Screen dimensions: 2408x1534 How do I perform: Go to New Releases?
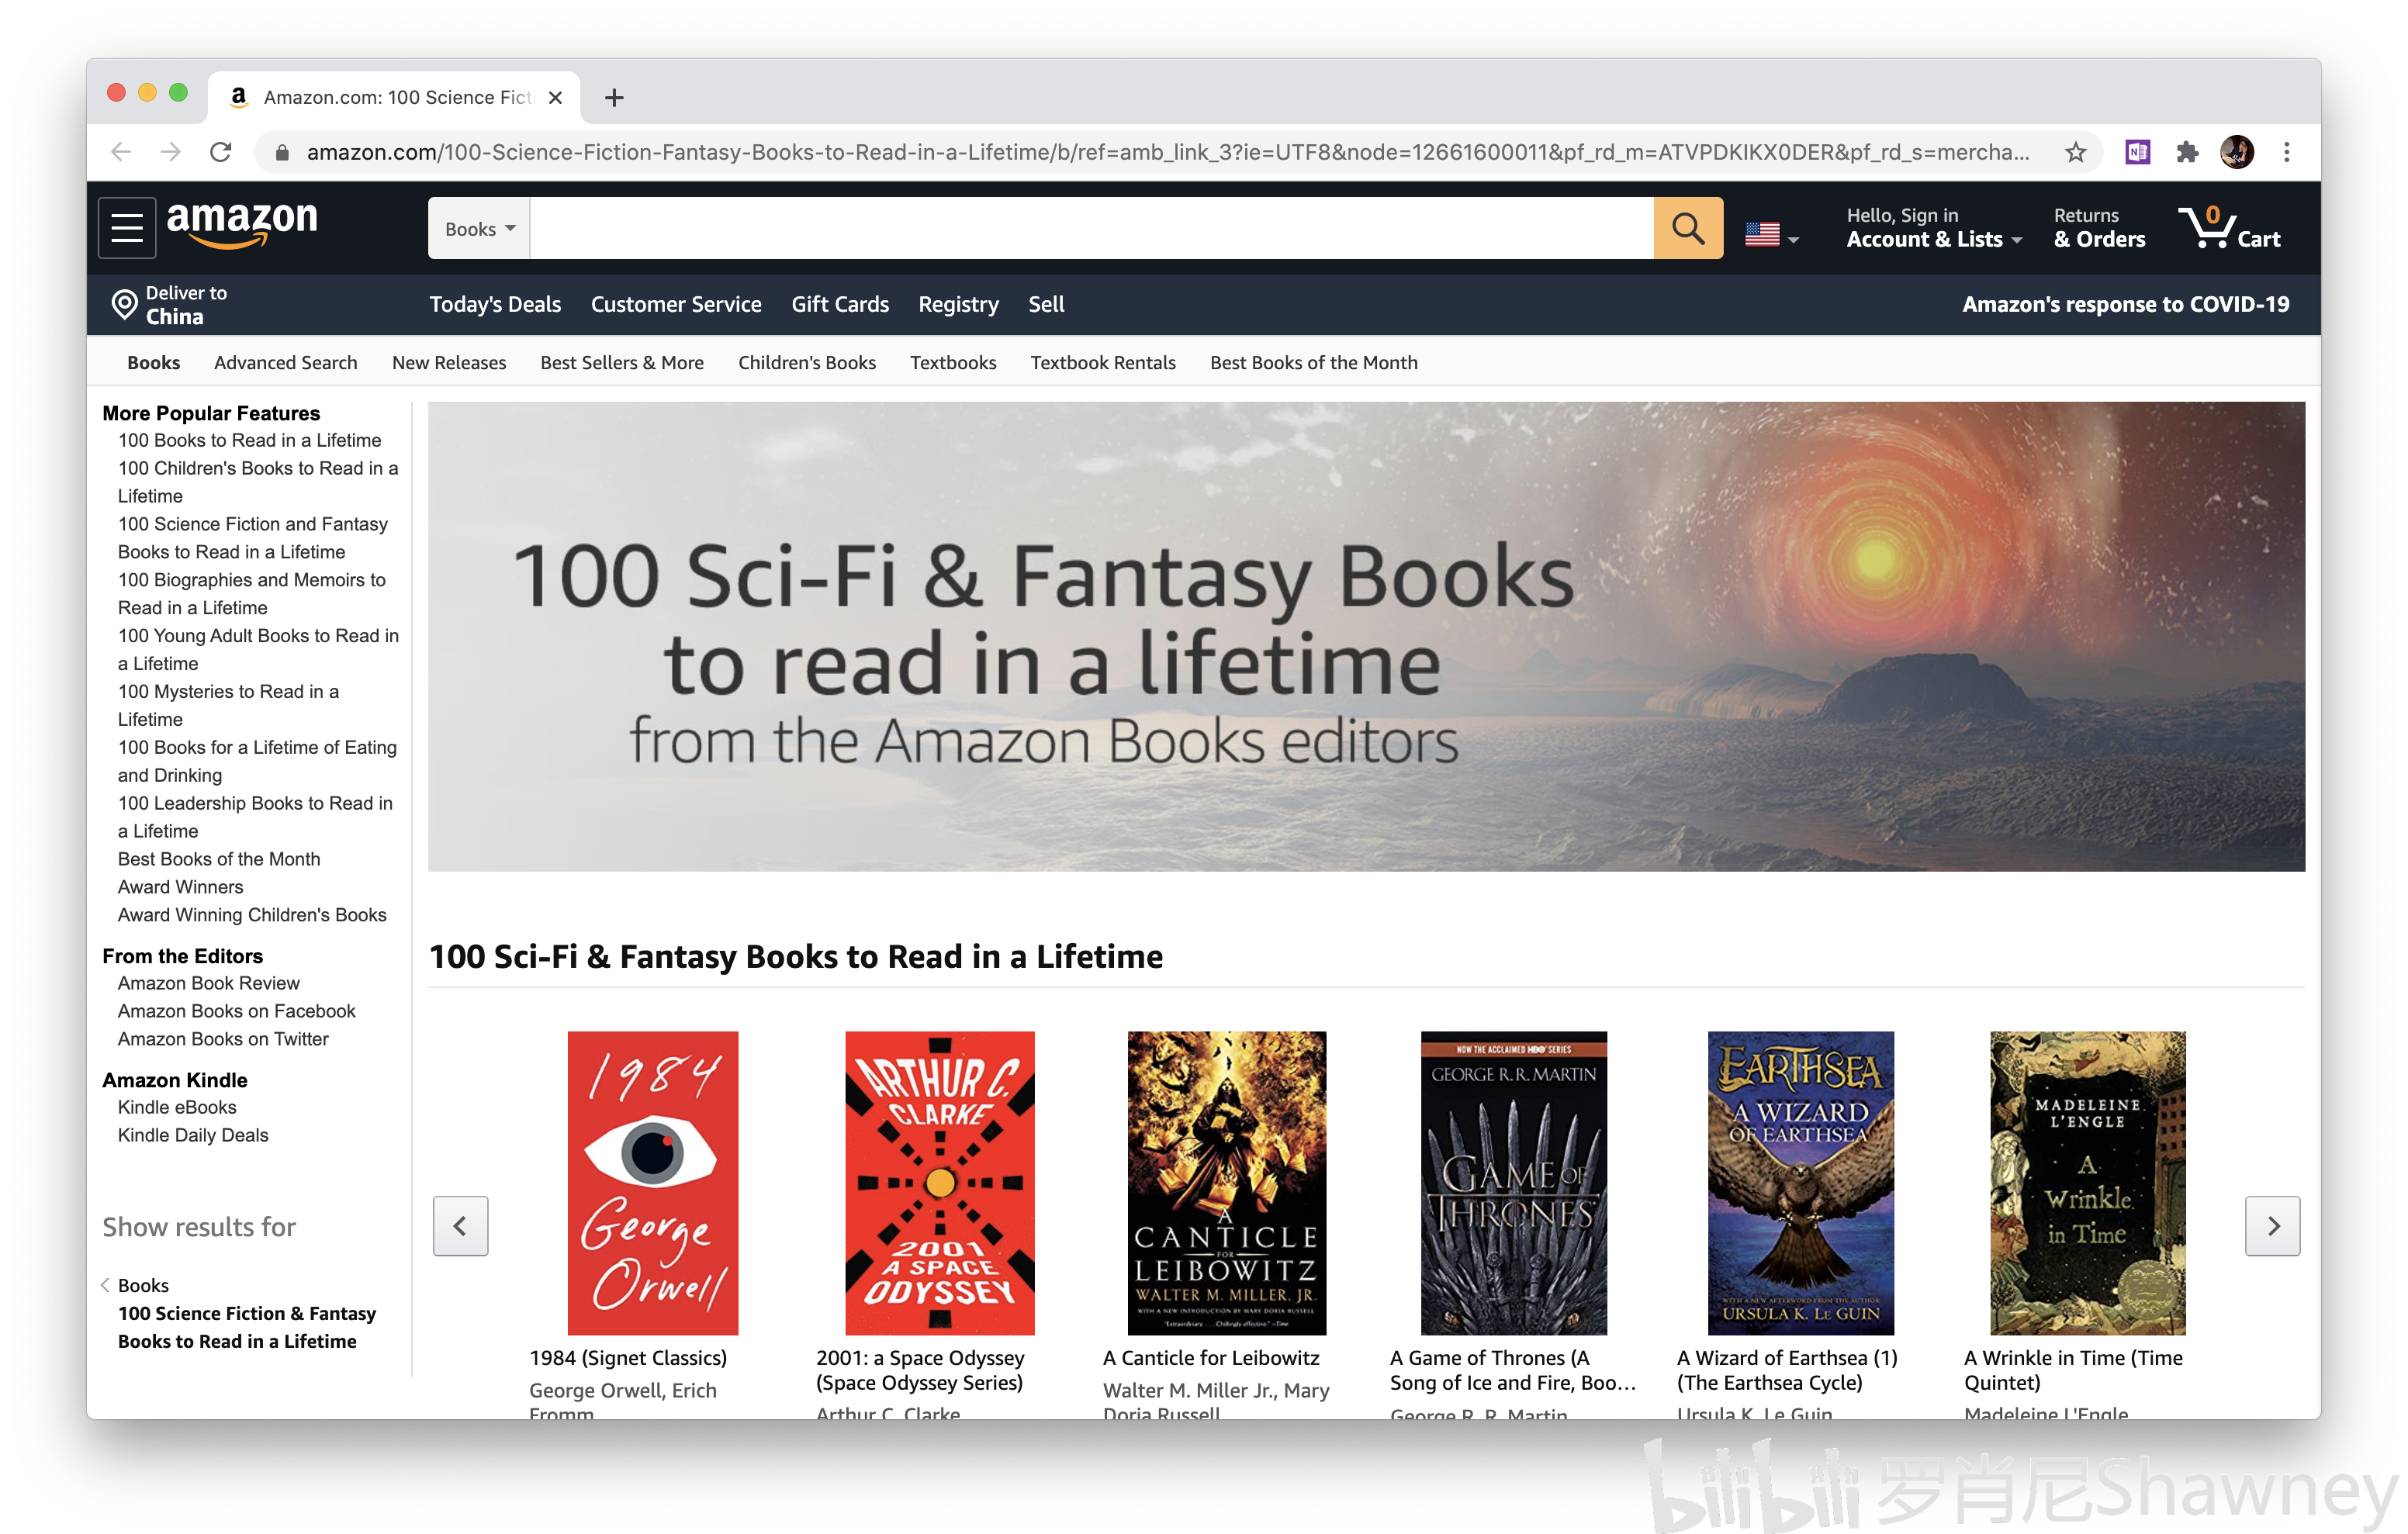pyautogui.click(x=449, y=362)
